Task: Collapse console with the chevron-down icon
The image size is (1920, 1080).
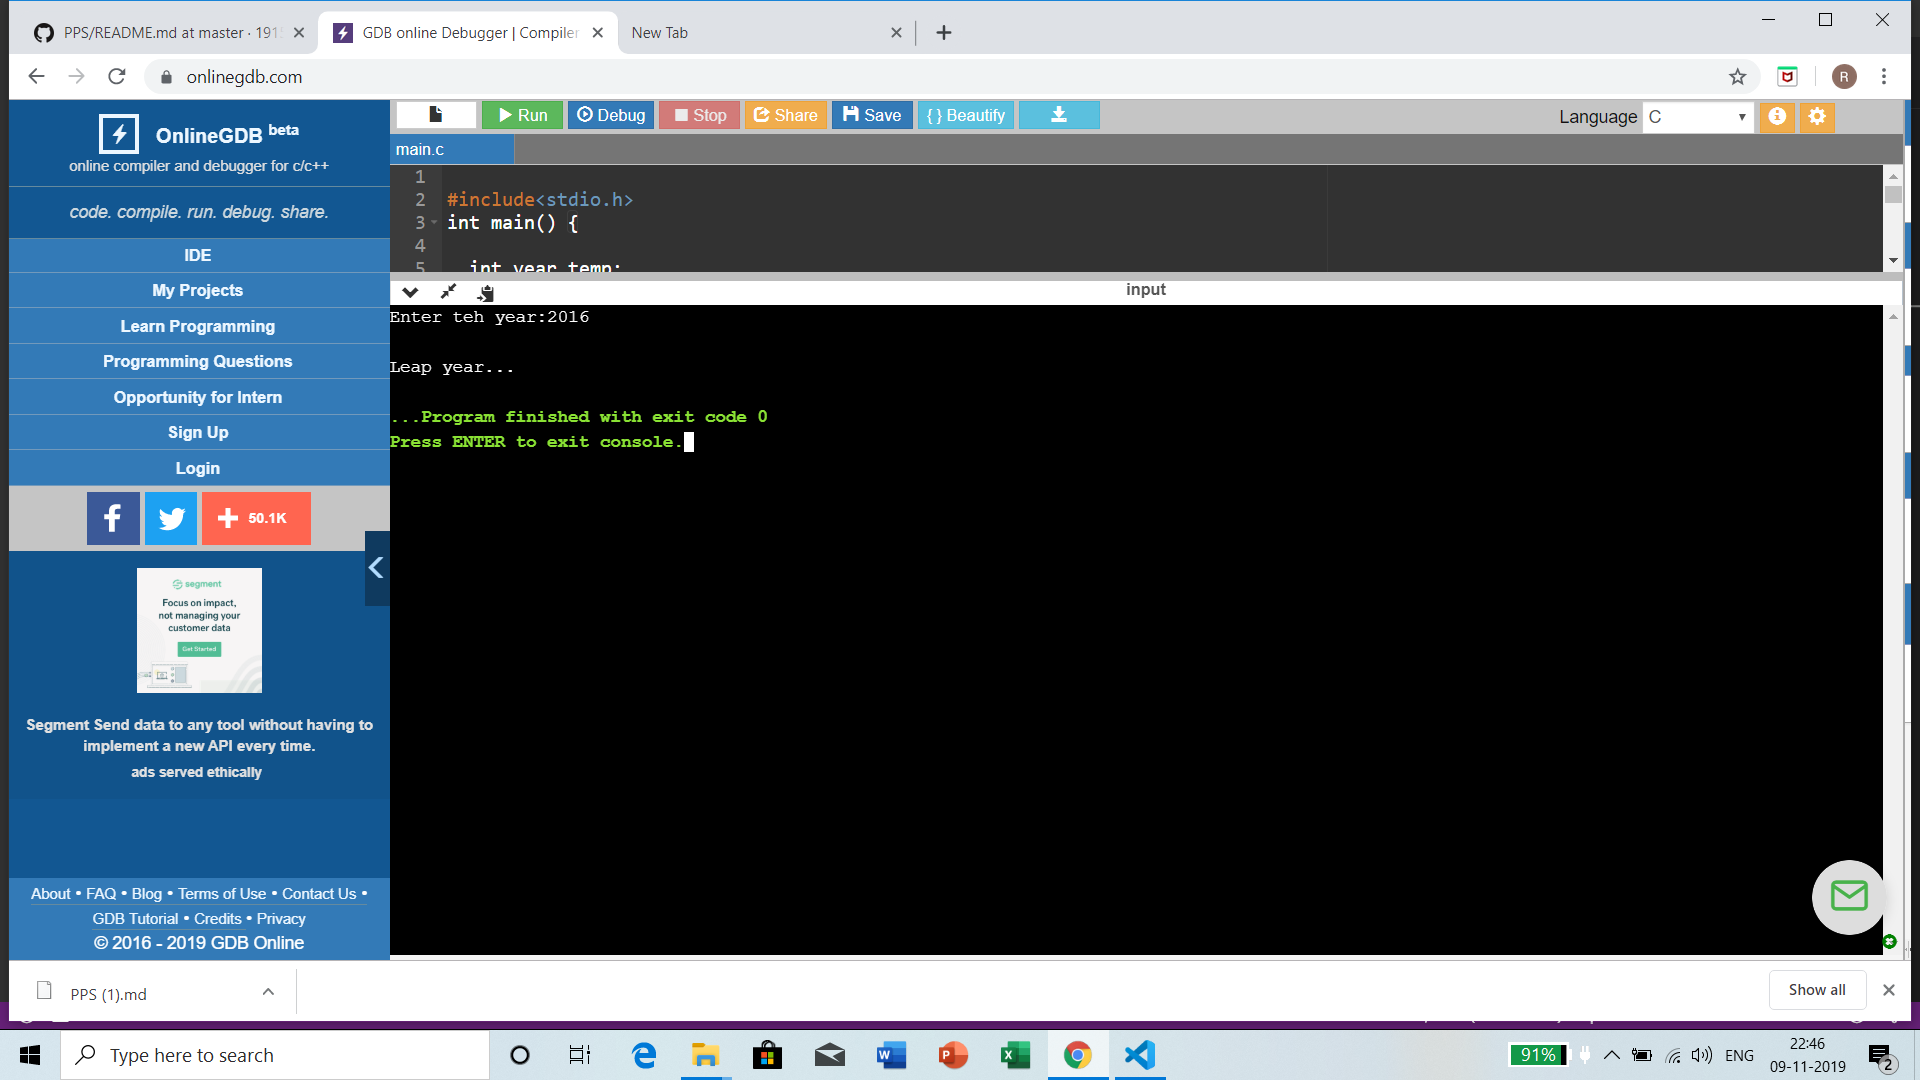Action: 410,292
